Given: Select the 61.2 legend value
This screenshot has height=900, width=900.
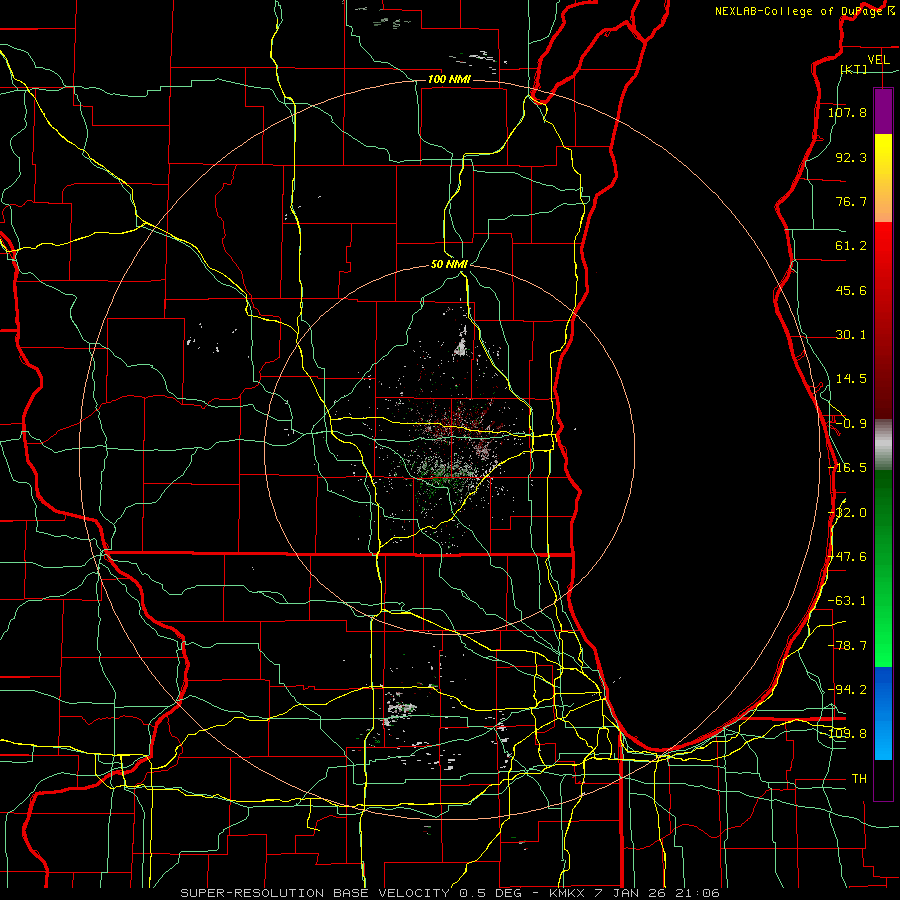Looking at the screenshot, I should point(851,246).
